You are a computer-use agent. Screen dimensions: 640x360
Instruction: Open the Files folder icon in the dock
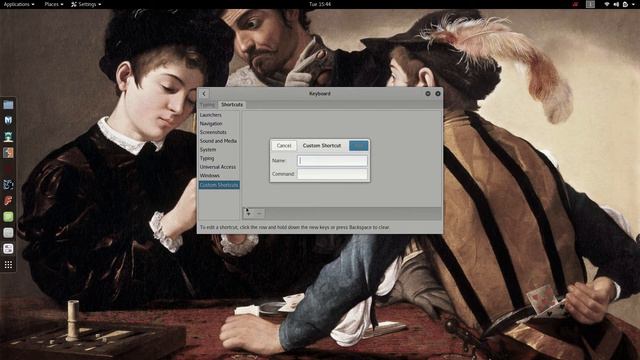8,105
